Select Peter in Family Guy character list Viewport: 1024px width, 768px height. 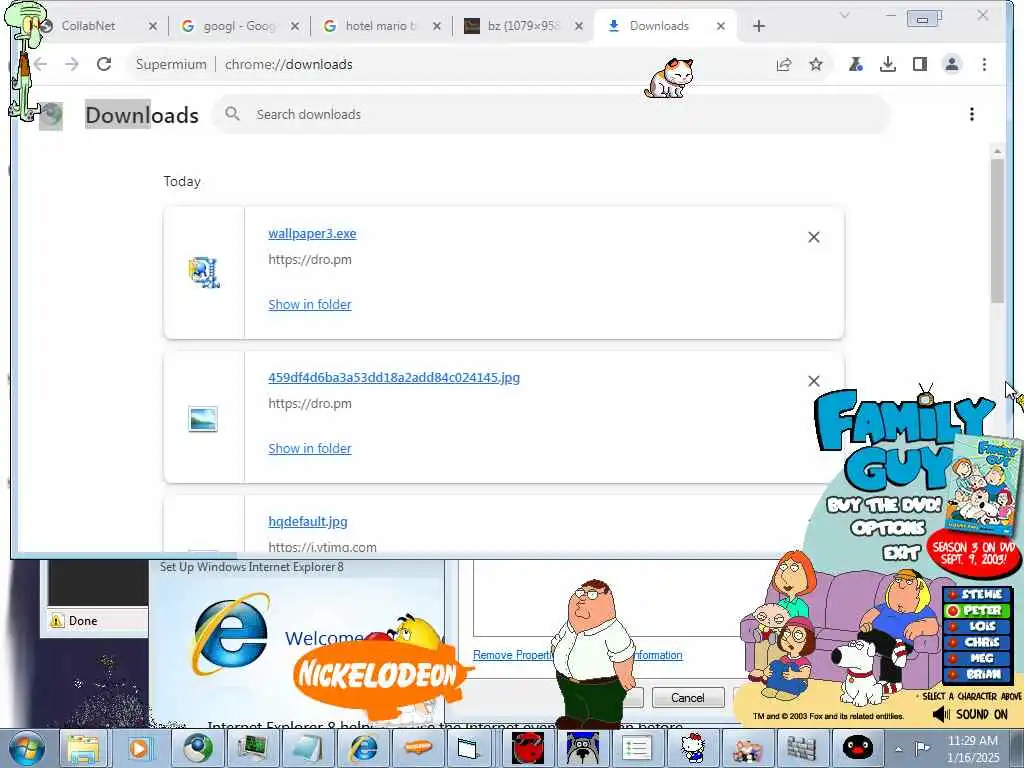pyautogui.click(x=976, y=611)
